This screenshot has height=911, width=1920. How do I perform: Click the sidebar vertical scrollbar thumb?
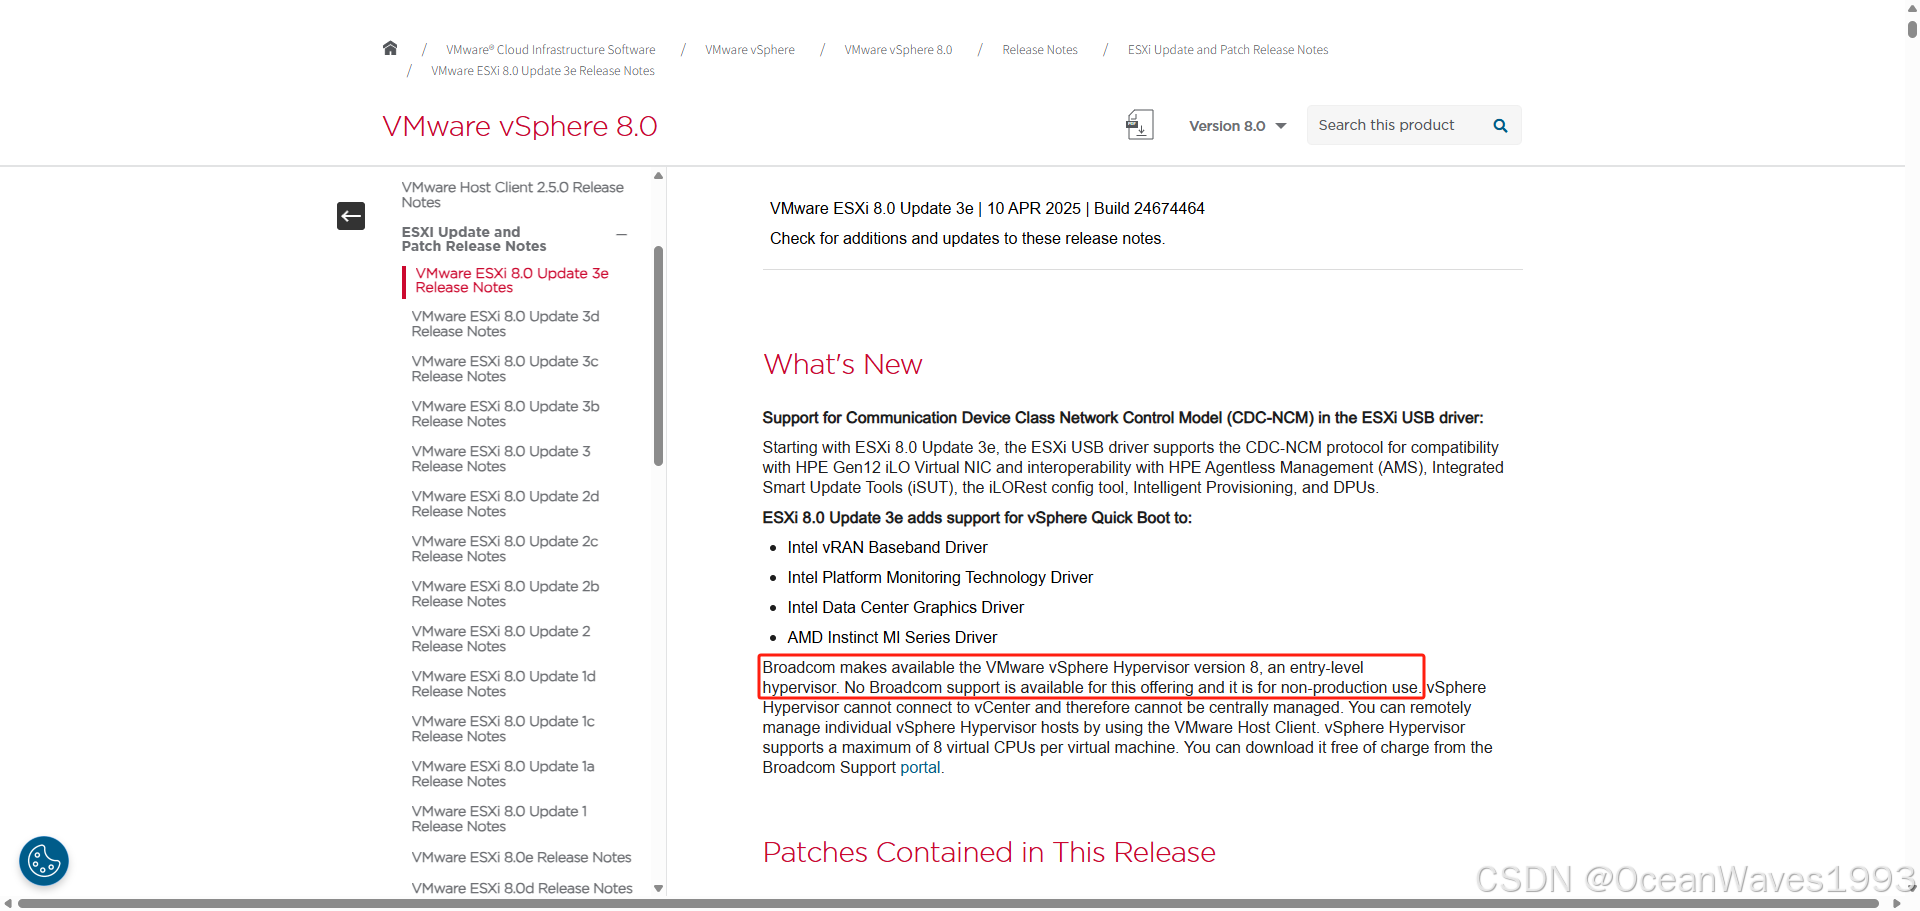[x=658, y=356]
